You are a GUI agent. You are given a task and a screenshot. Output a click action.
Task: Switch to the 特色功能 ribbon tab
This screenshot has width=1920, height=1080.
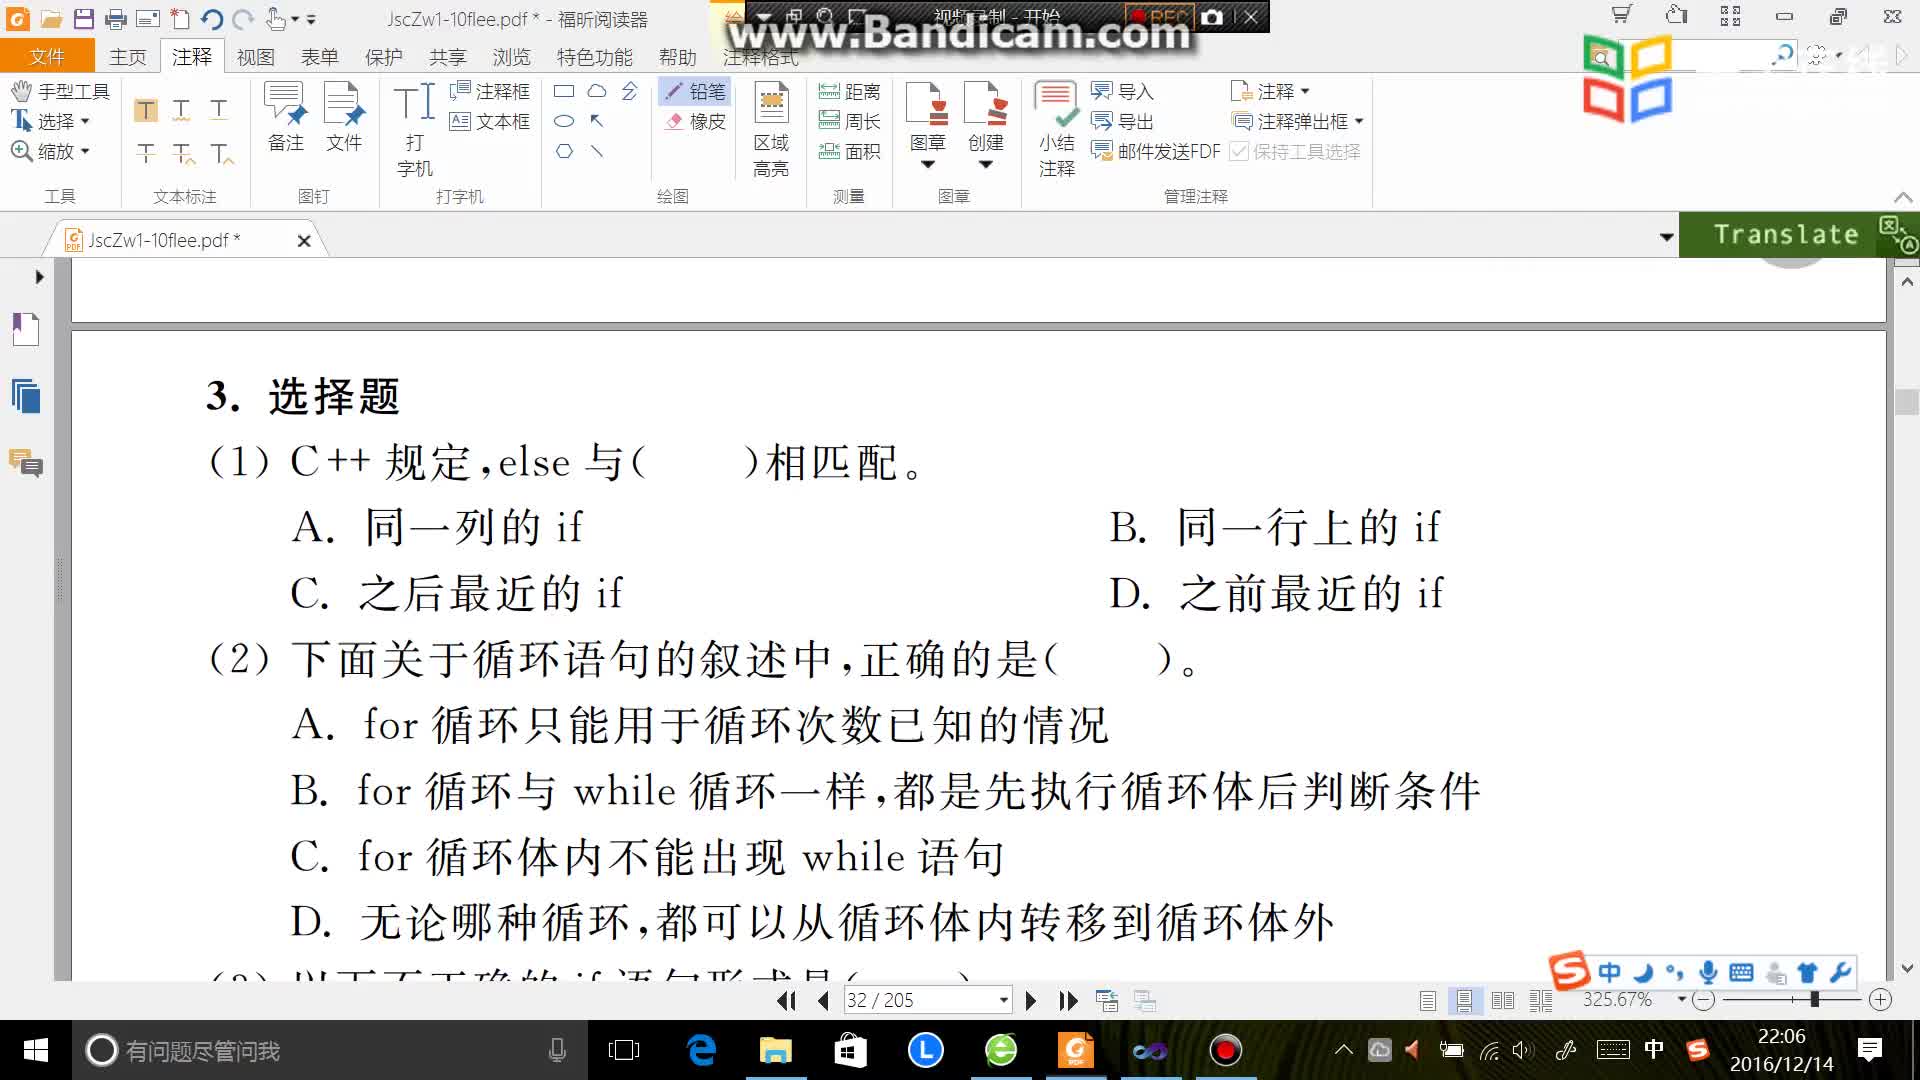595,57
